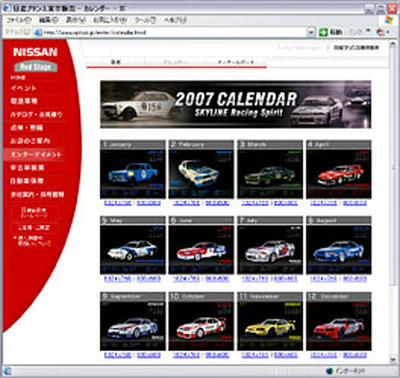The image size is (400, 378).
Task: Click the green Go arrow button
Action: pos(323,32)
